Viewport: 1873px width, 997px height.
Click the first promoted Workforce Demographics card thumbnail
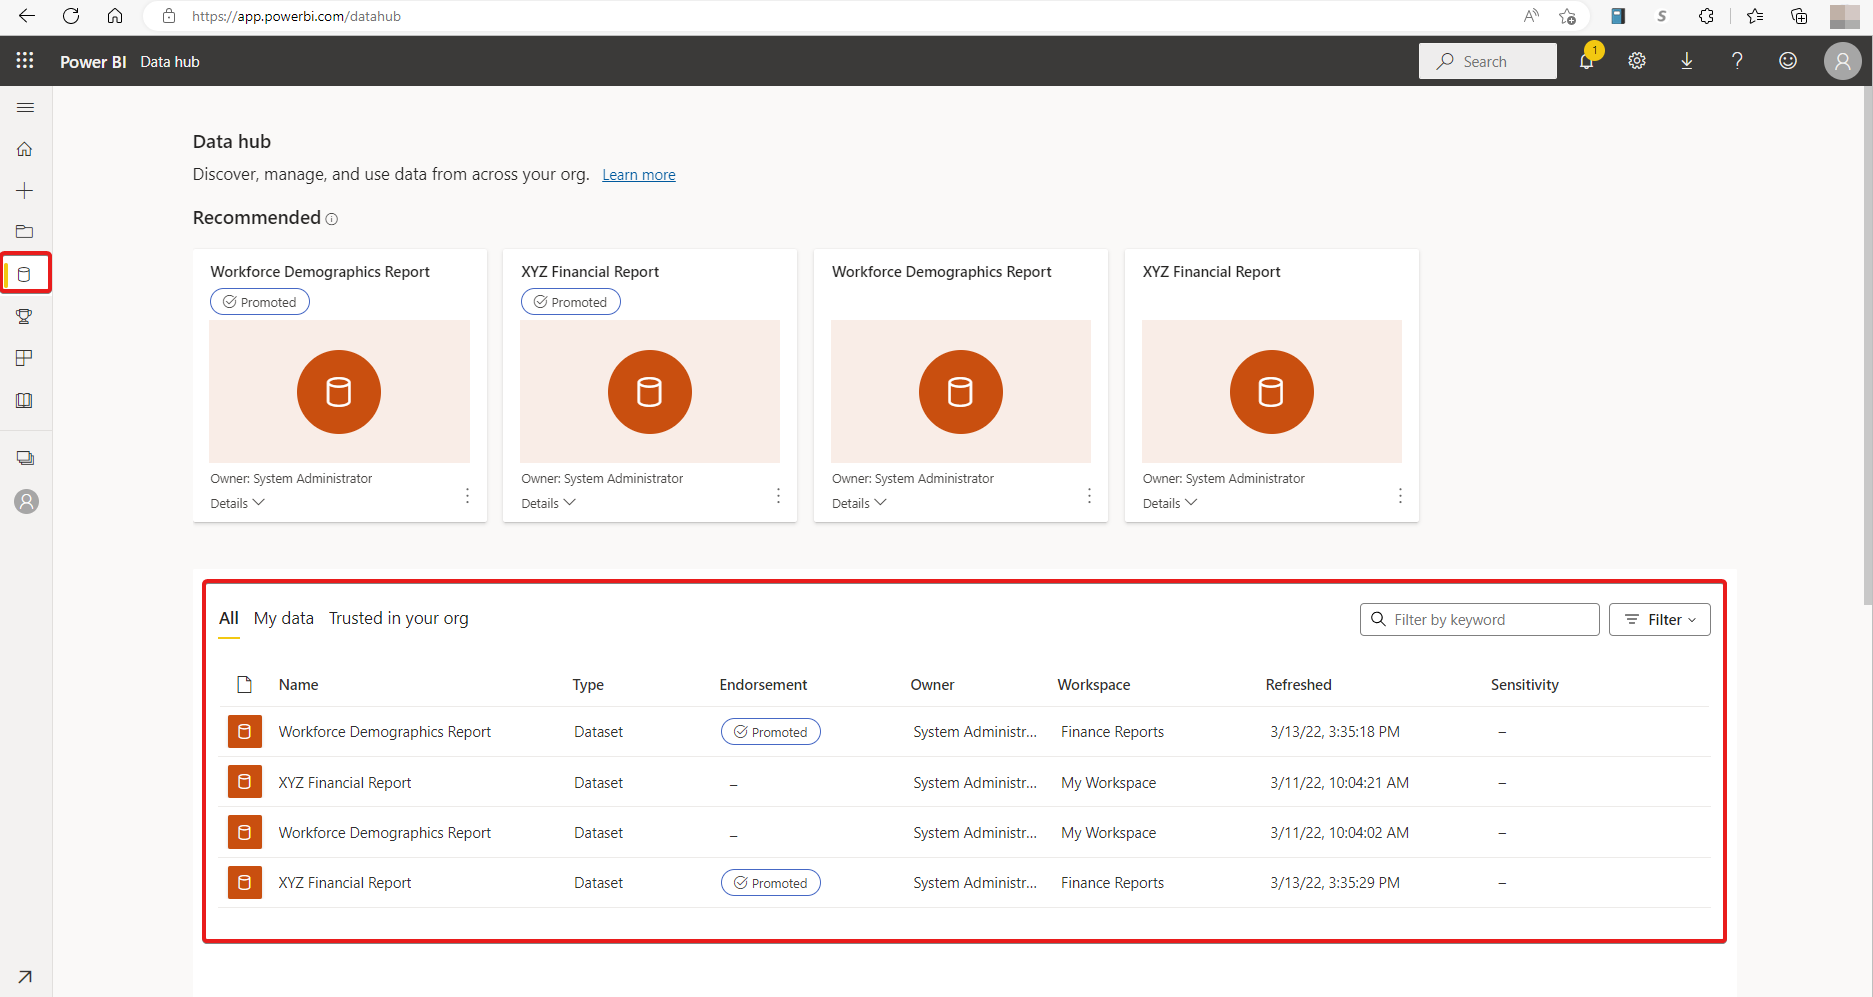(339, 391)
